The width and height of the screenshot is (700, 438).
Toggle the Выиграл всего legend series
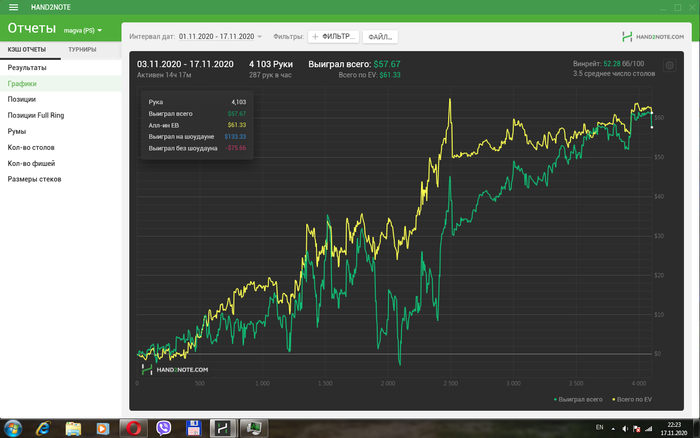[578, 400]
